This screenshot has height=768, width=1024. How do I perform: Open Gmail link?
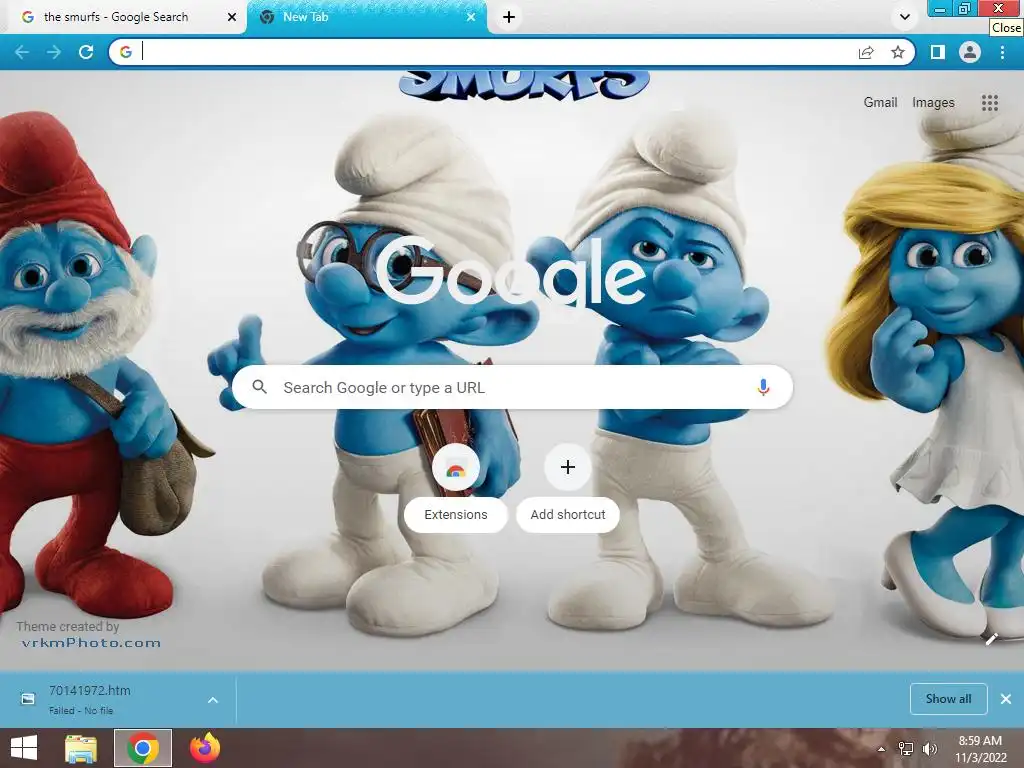click(880, 103)
